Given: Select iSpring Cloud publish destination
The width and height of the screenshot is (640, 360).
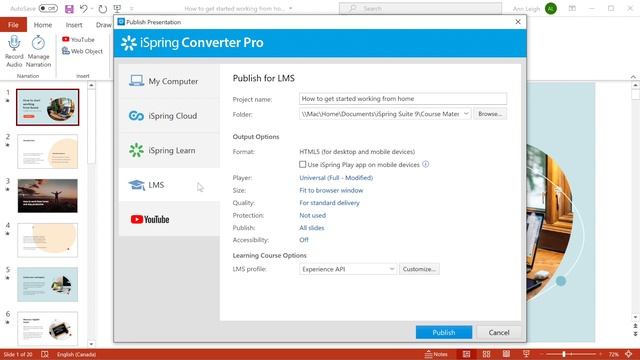Looking at the screenshot, I should [169, 116].
